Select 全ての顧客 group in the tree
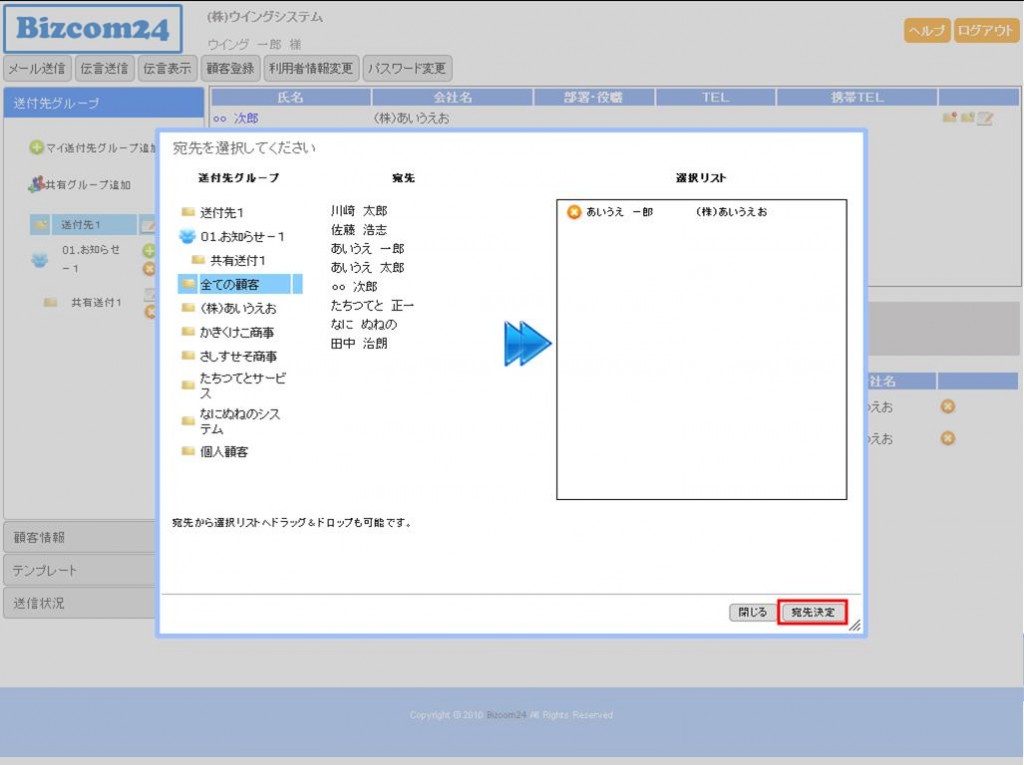 click(229, 285)
